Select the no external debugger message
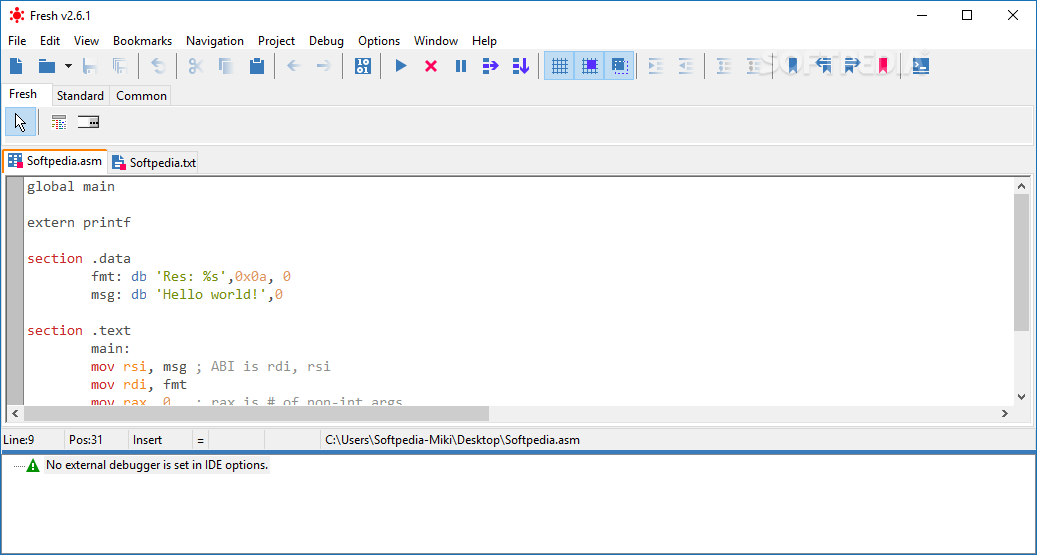This screenshot has width=1037, height=555. pos(157,465)
